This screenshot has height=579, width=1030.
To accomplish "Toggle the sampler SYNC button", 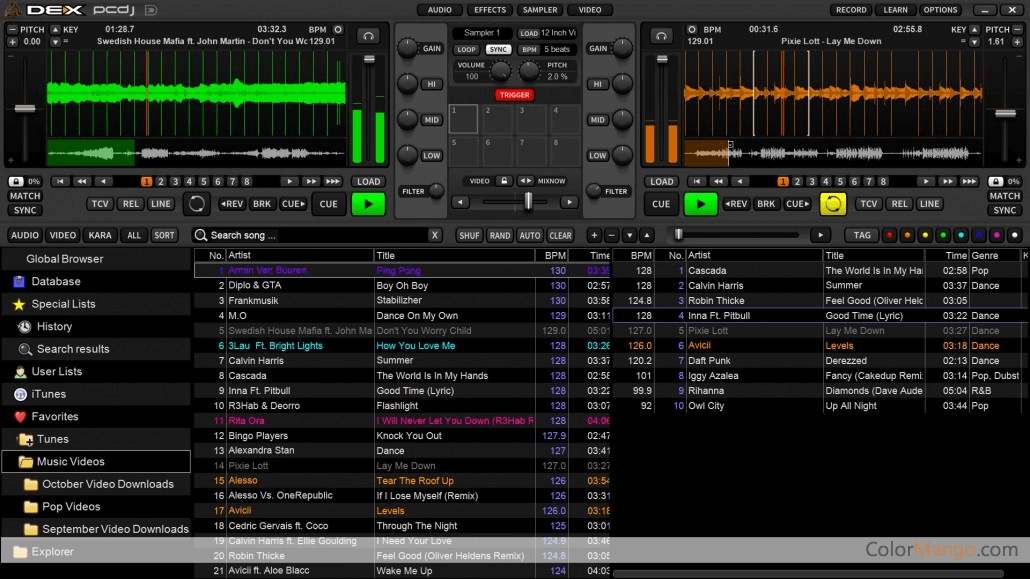I will point(498,49).
